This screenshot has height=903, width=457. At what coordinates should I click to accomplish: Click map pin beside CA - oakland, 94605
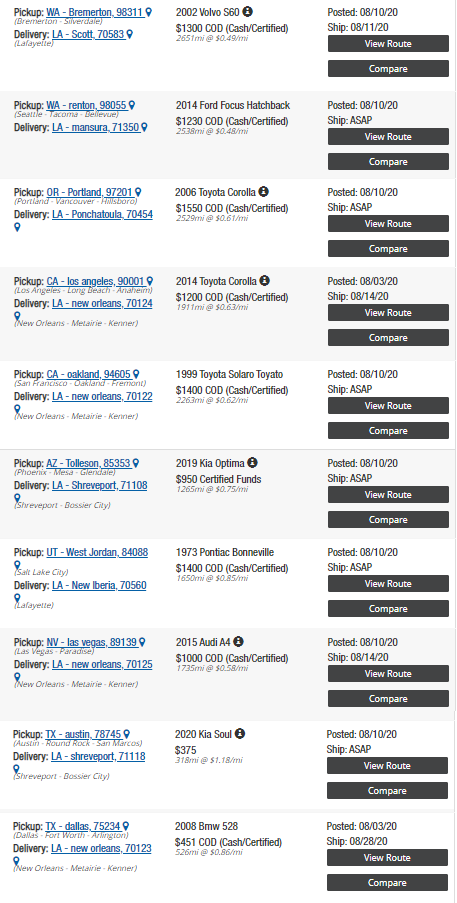click(x=136, y=374)
